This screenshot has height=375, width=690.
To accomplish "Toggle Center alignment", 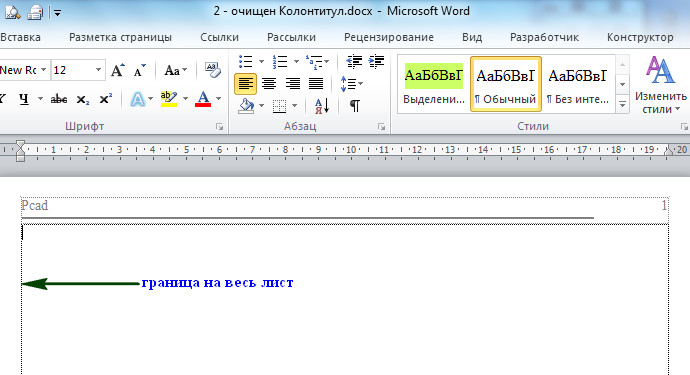I will pos(269,84).
